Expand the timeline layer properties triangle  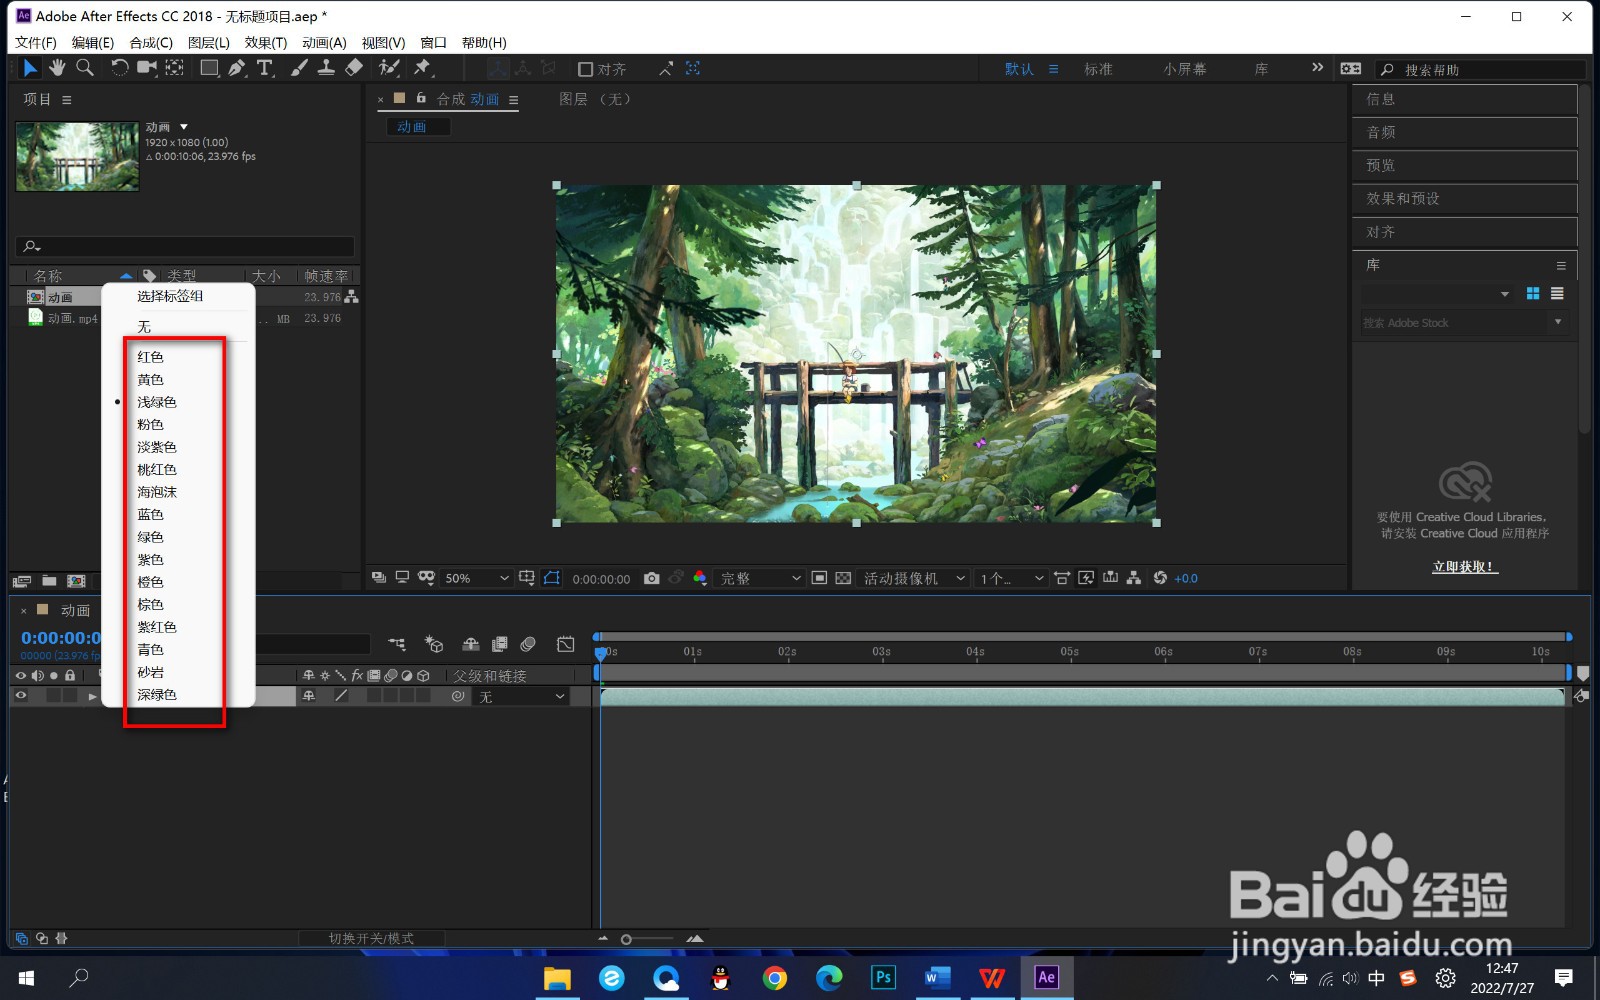(92, 696)
